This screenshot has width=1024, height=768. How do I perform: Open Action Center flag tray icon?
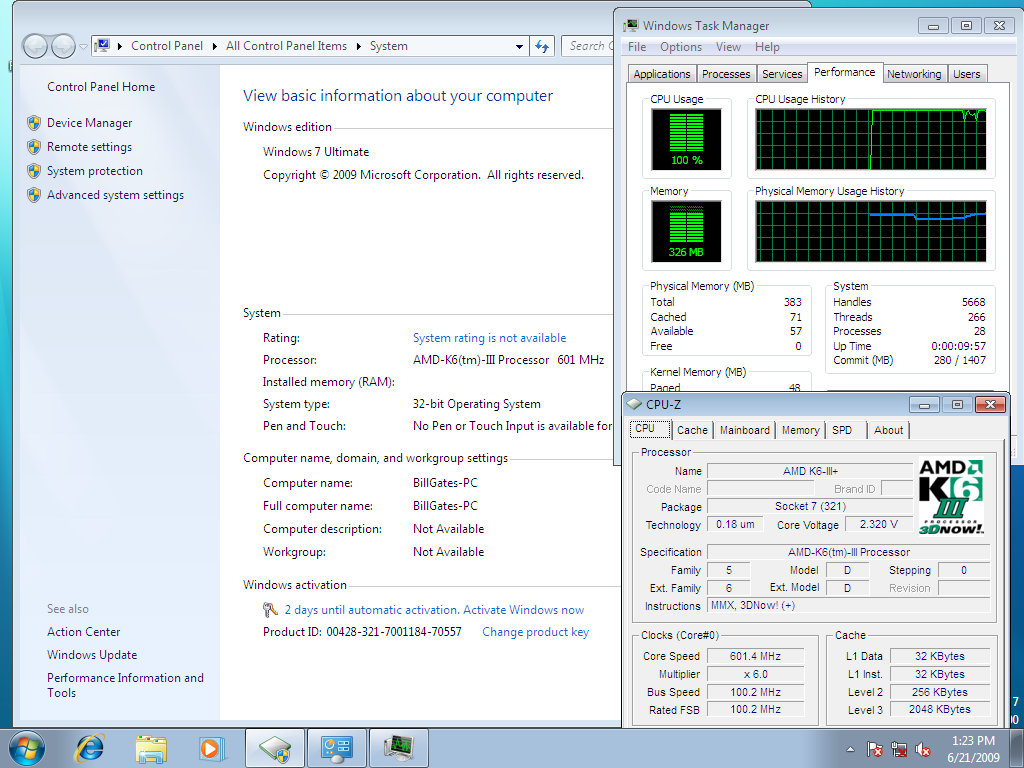[874, 749]
